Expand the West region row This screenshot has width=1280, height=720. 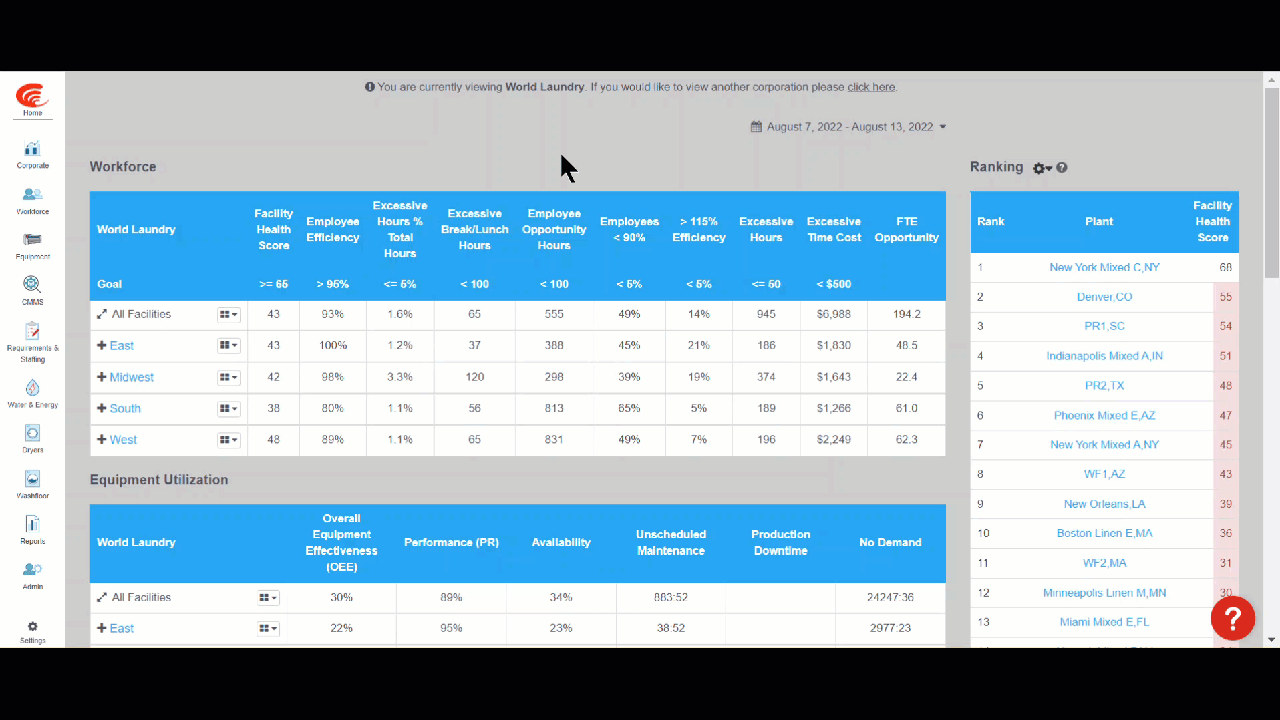[x=102, y=440]
